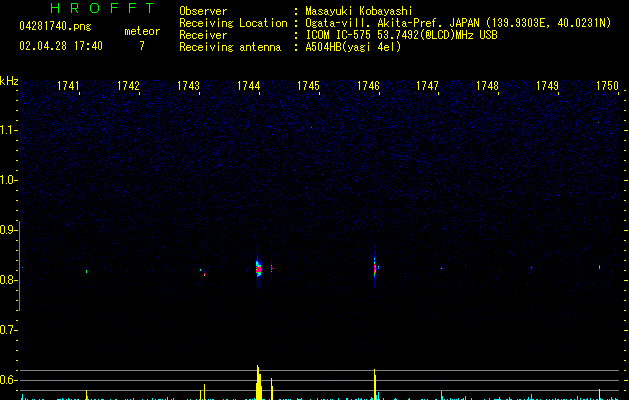629x400 pixels.
Task: Click the 0.8 kHz frequency label
Action: pos(8,280)
